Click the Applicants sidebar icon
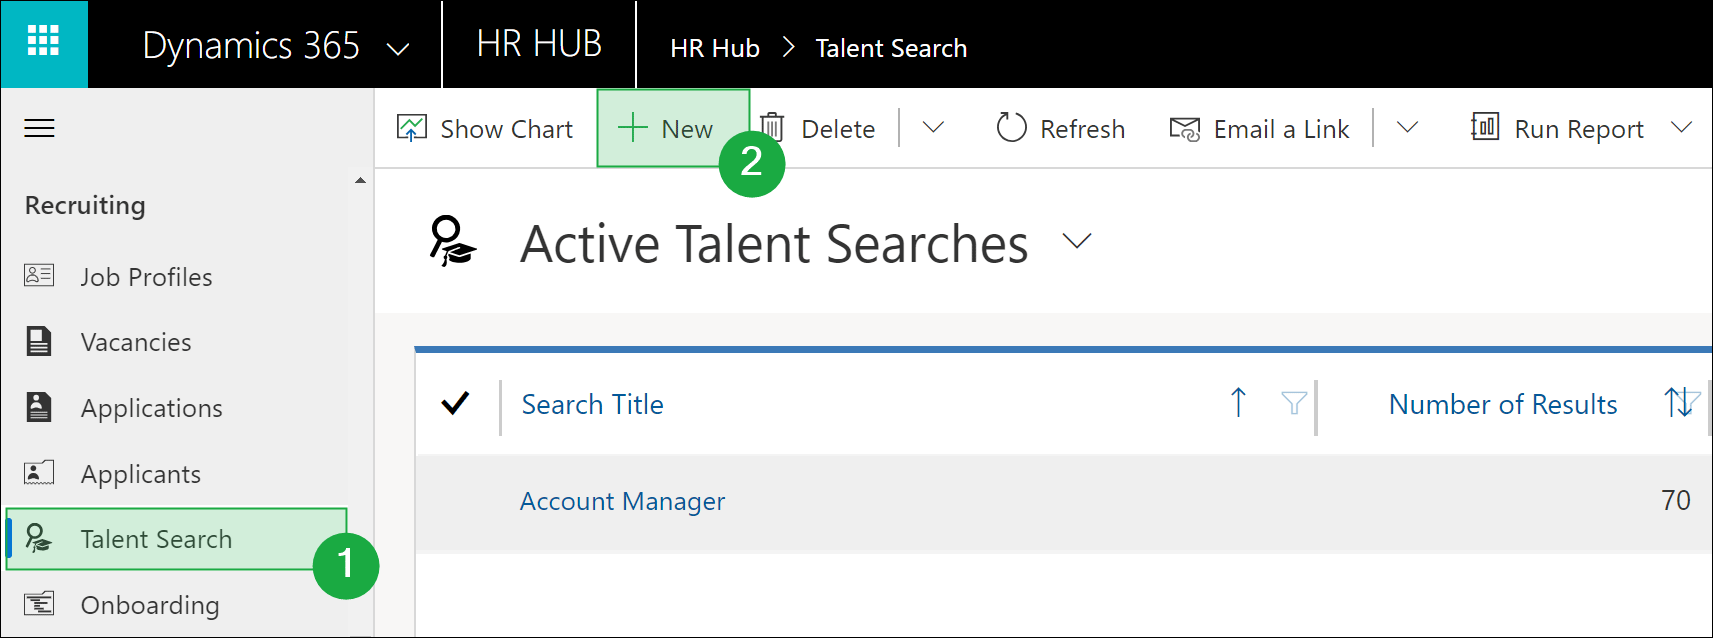The height and width of the screenshot is (638, 1713). (39, 473)
